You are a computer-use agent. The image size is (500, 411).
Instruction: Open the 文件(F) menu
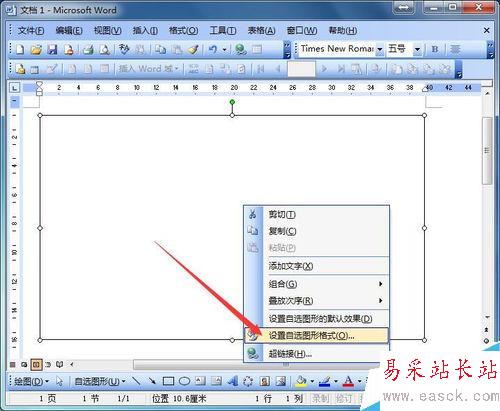pos(31,31)
